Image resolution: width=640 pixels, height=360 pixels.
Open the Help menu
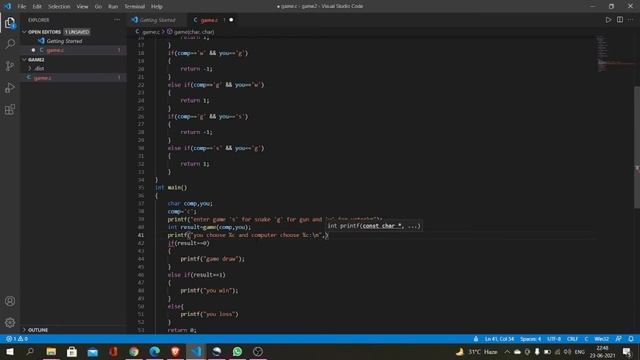pos(157,7)
